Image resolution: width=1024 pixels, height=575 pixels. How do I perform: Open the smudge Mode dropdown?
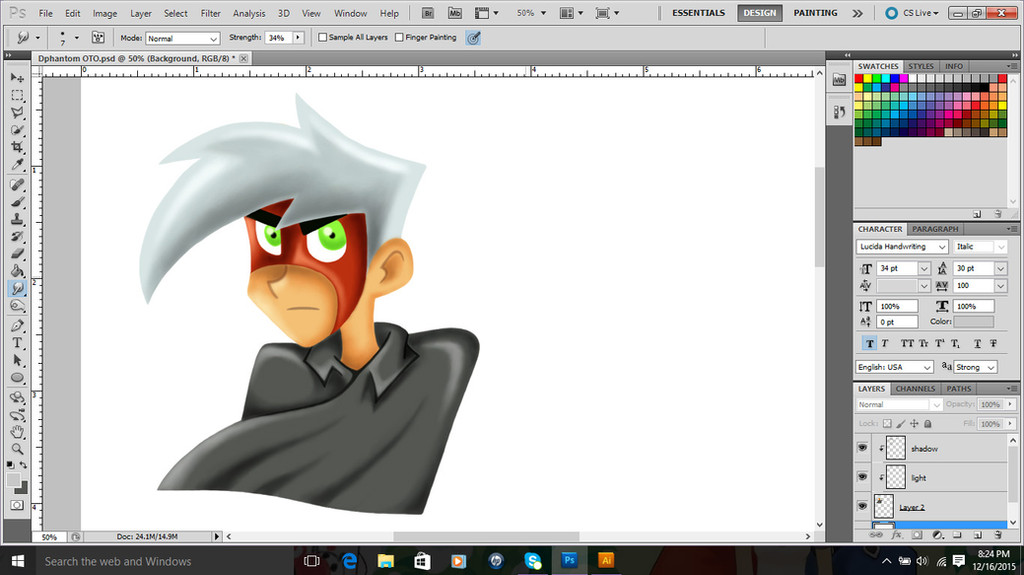click(x=182, y=39)
